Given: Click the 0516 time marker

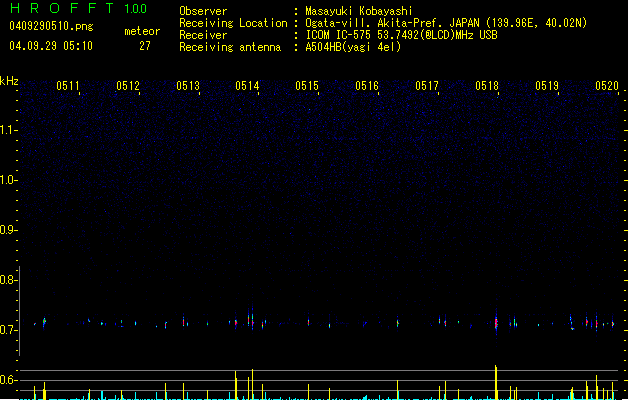Looking at the screenshot, I should click(367, 86).
